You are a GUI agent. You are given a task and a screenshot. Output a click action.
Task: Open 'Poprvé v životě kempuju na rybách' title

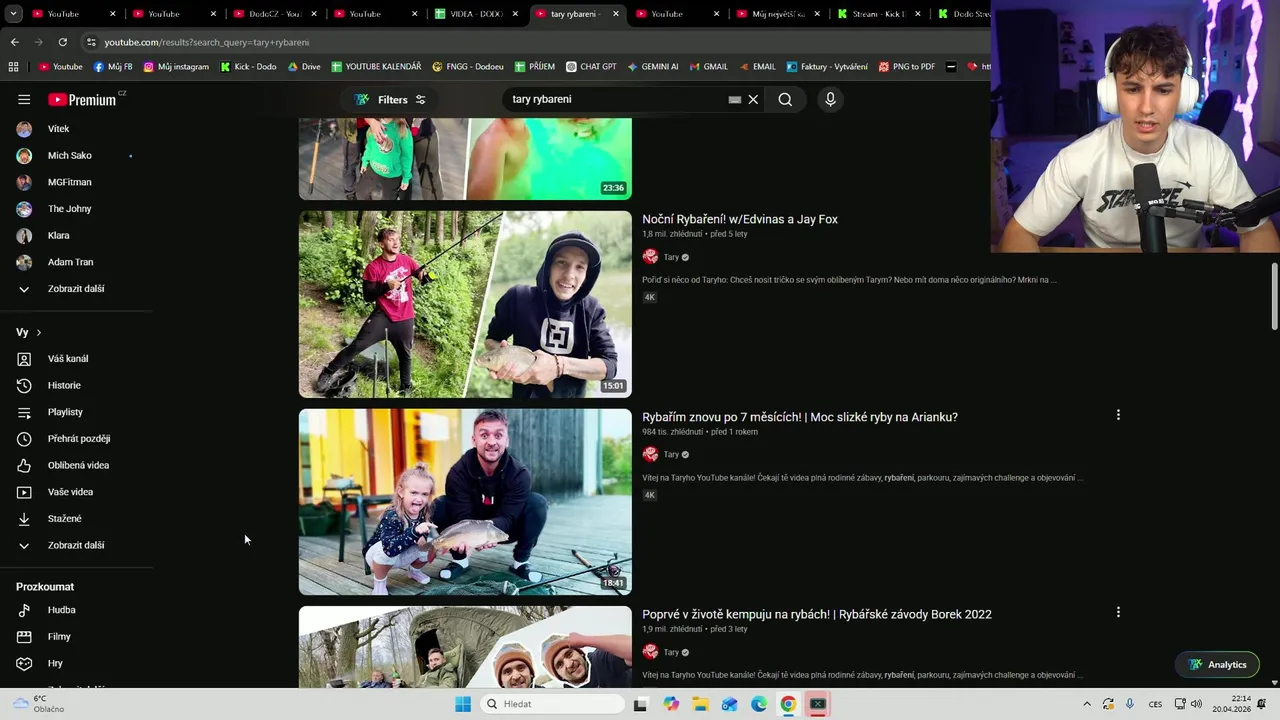tap(817, 614)
